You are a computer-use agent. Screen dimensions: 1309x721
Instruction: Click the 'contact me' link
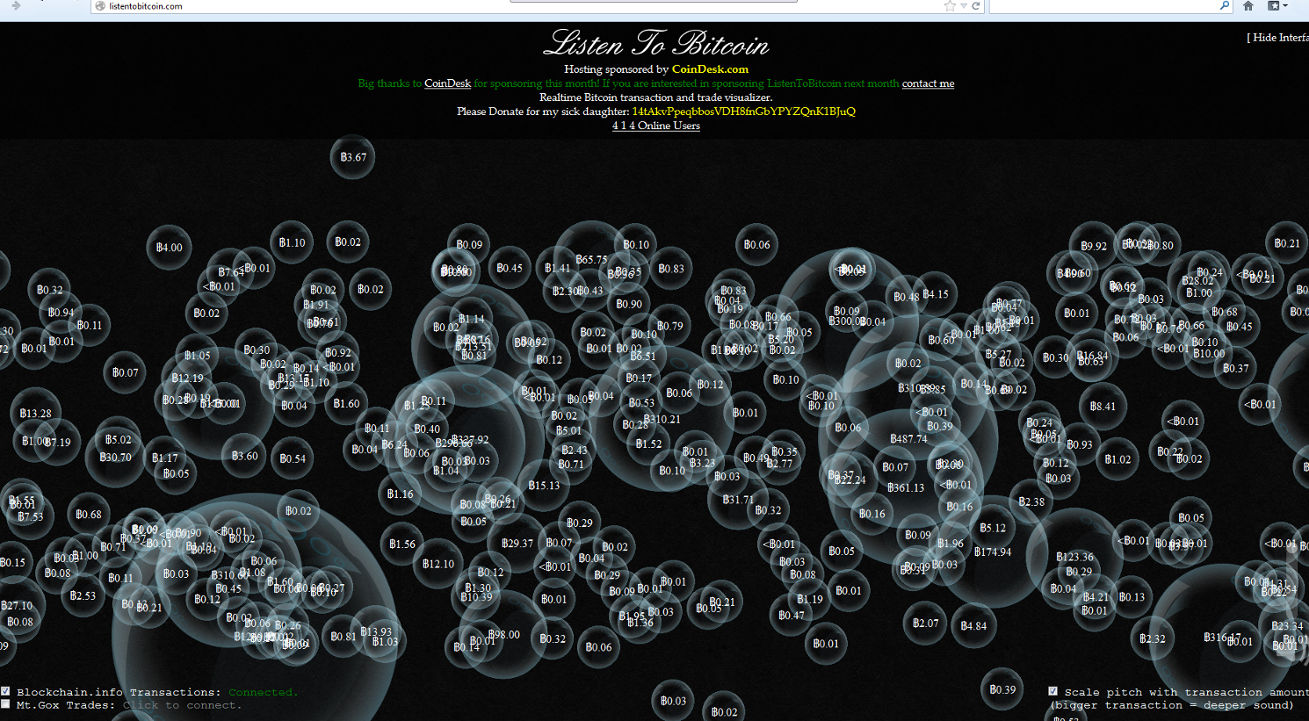(x=927, y=84)
